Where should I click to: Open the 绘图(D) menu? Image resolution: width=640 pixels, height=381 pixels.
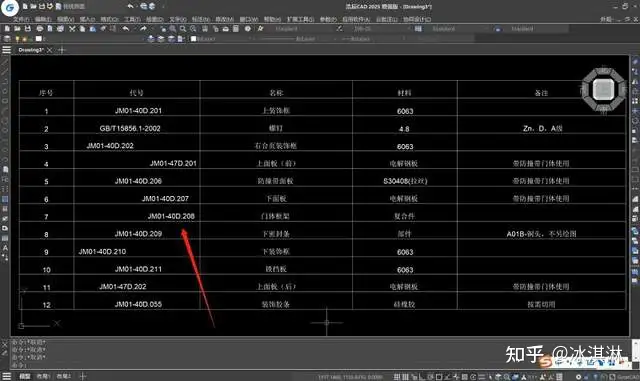[x=155, y=19]
